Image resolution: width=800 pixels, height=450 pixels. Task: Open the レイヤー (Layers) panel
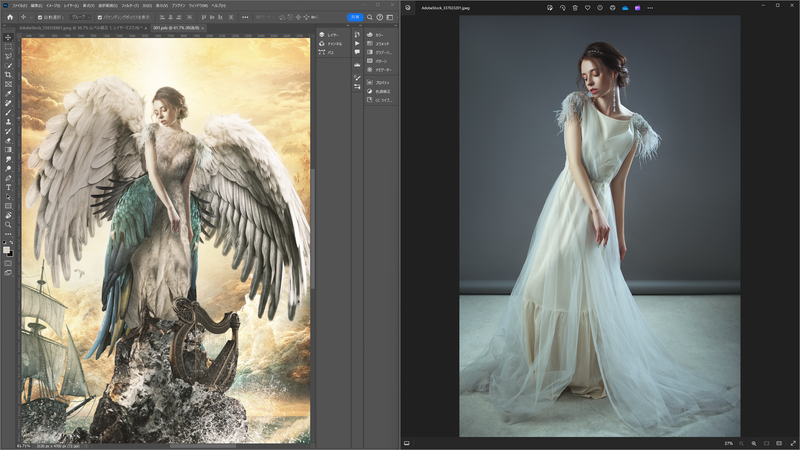tap(333, 35)
